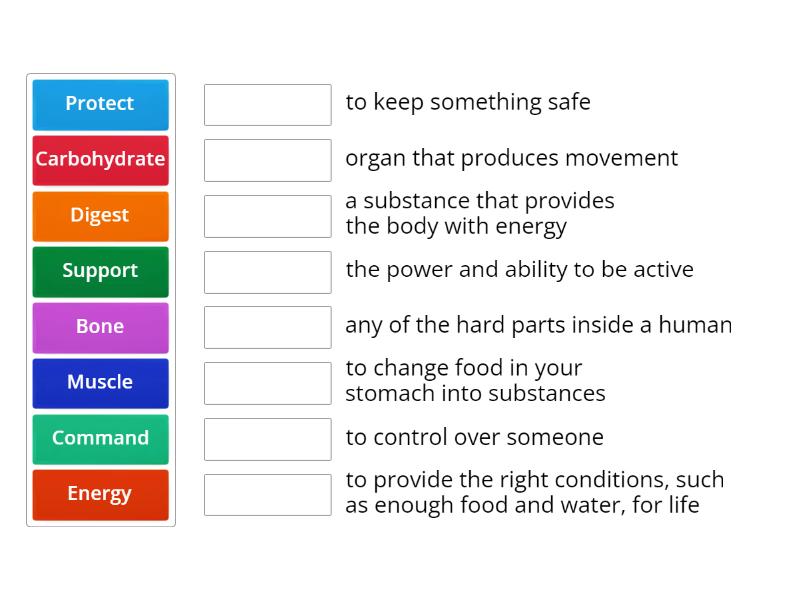800x600 pixels.
Task: Choose the purple Bone word tile
Action: tap(100, 327)
